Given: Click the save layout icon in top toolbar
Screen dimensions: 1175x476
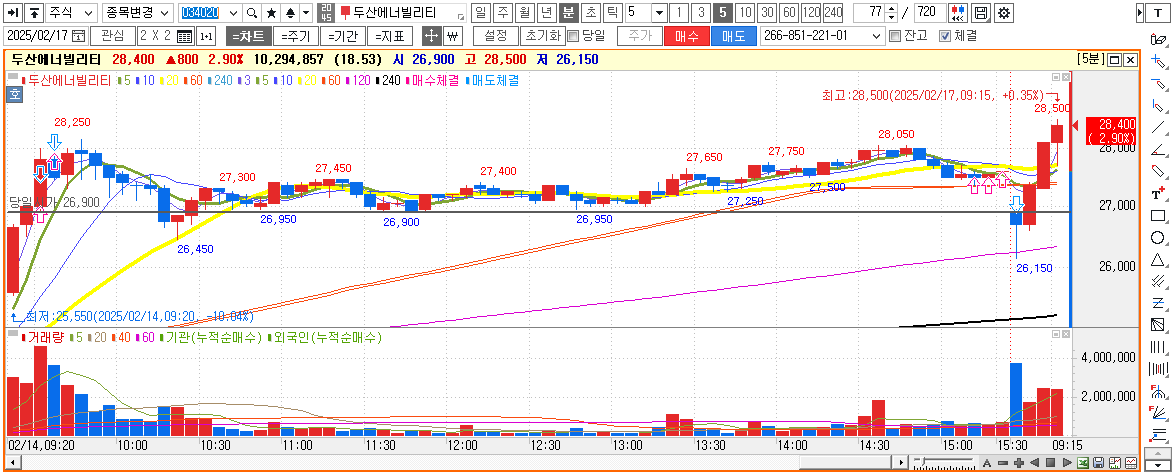Looking at the screenshot, I should coord(981,13).
